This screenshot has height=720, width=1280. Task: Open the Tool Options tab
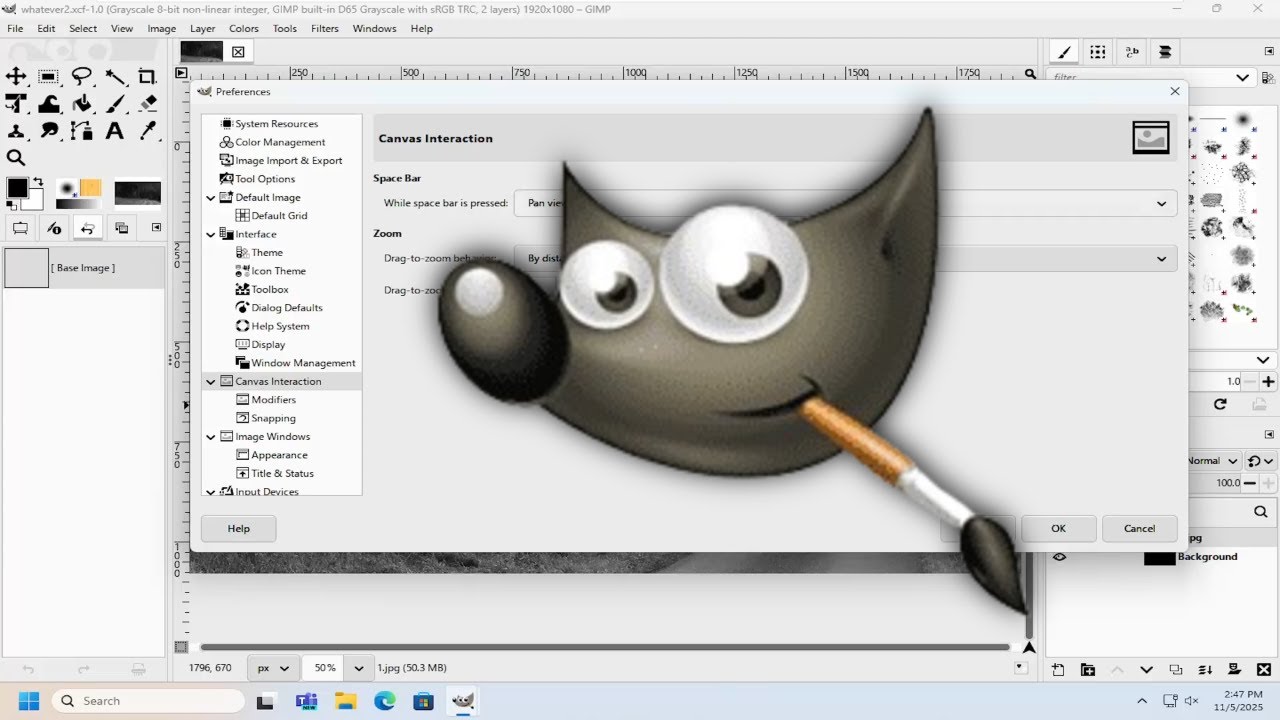[x=19, y=228]
